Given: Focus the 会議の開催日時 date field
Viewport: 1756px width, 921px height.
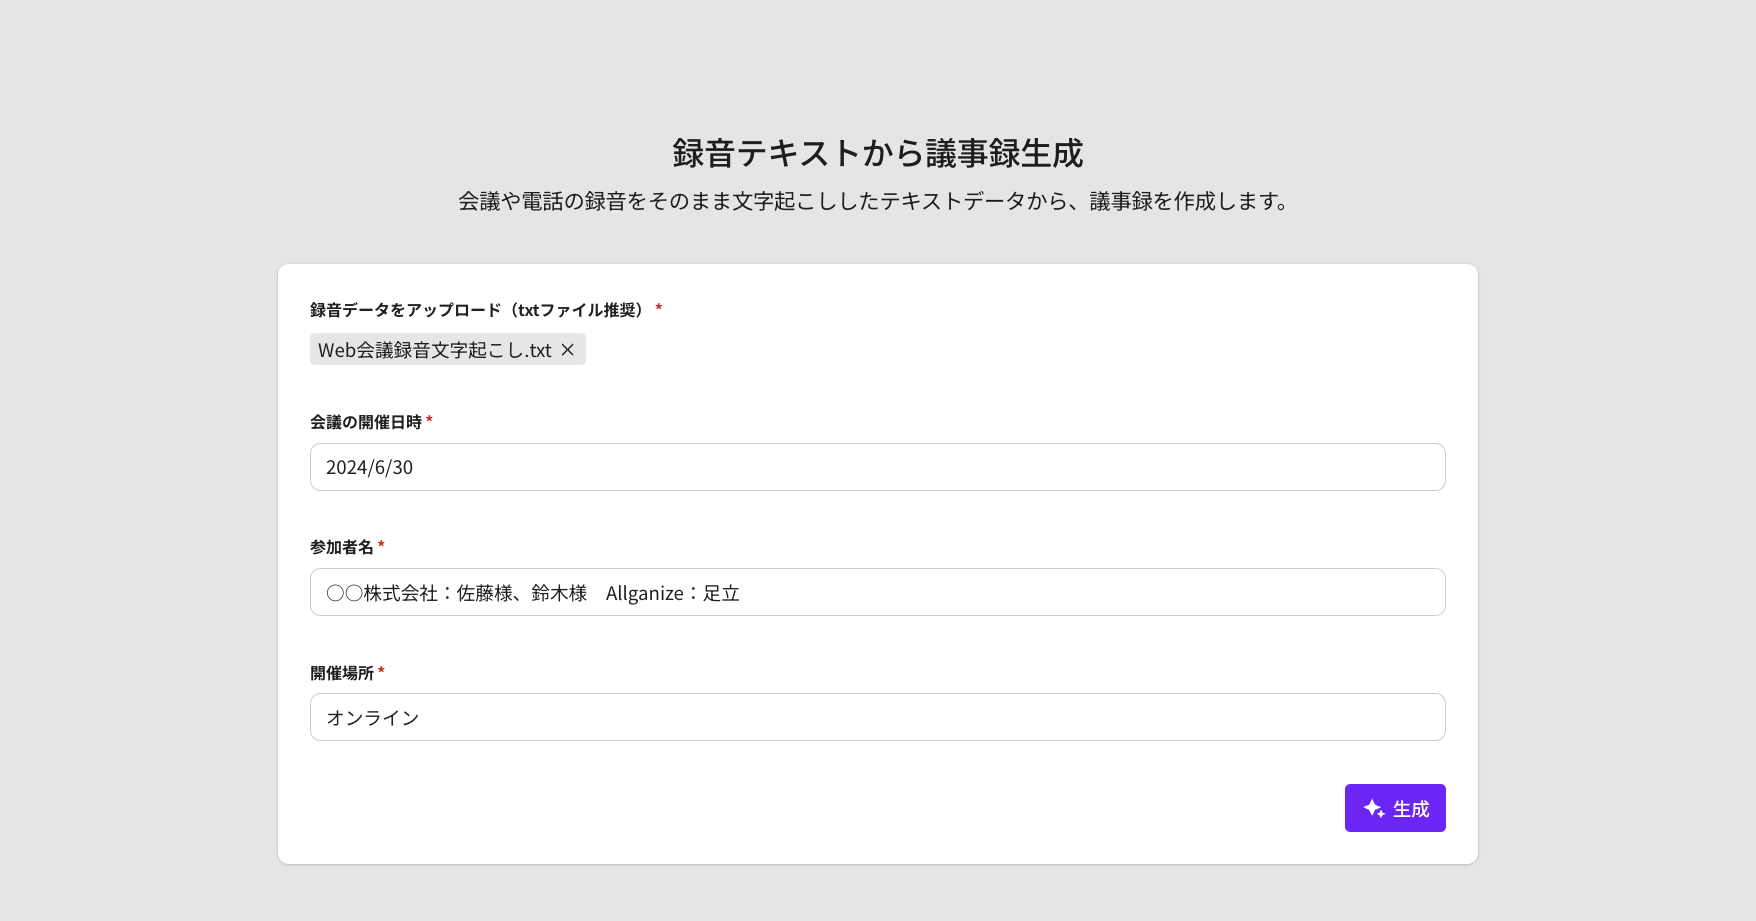Looking at the screenshot, I should [x=876, y=467].
